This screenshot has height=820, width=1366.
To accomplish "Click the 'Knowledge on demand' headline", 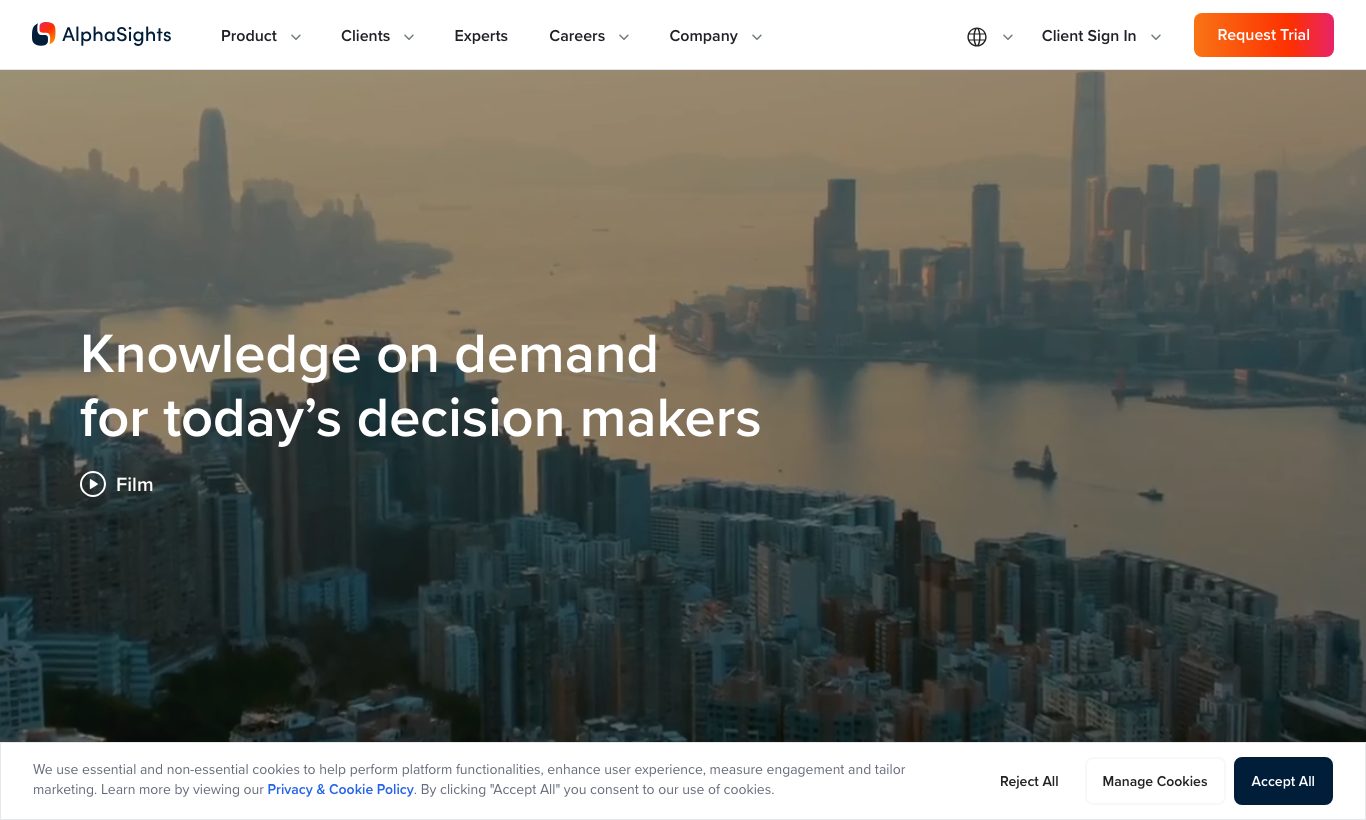I will 369,354.
